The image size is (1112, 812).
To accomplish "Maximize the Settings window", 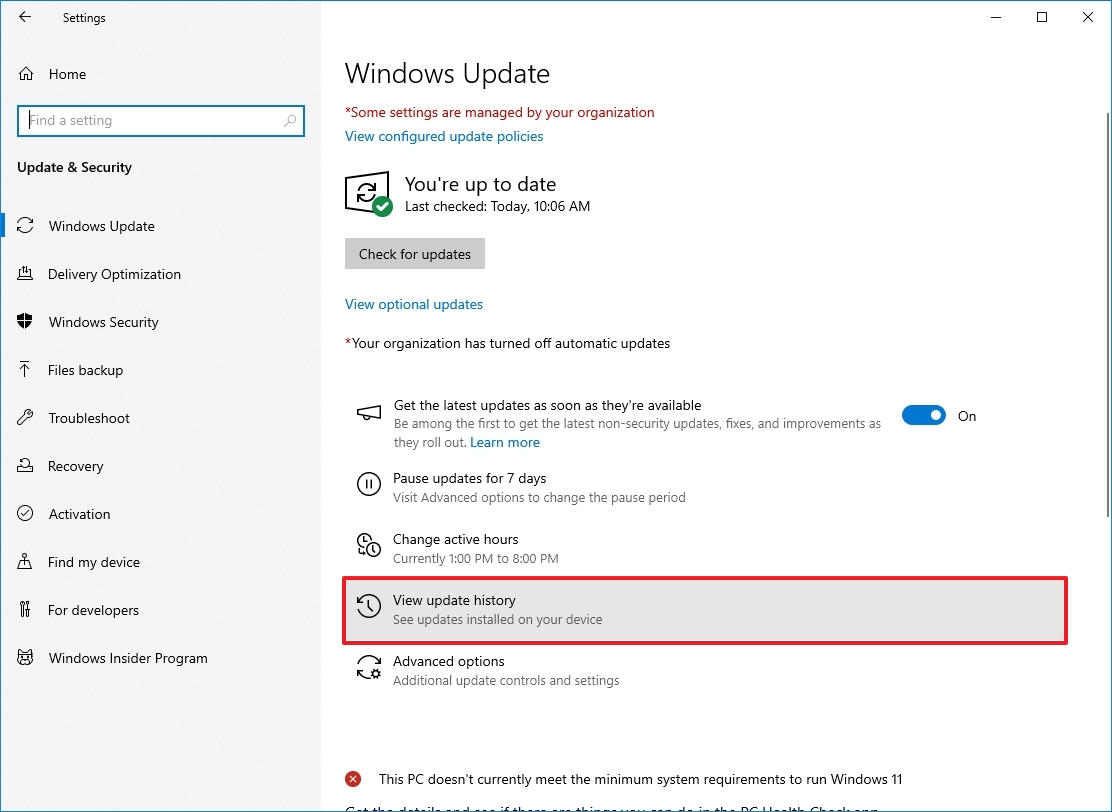I will 1042,17.
